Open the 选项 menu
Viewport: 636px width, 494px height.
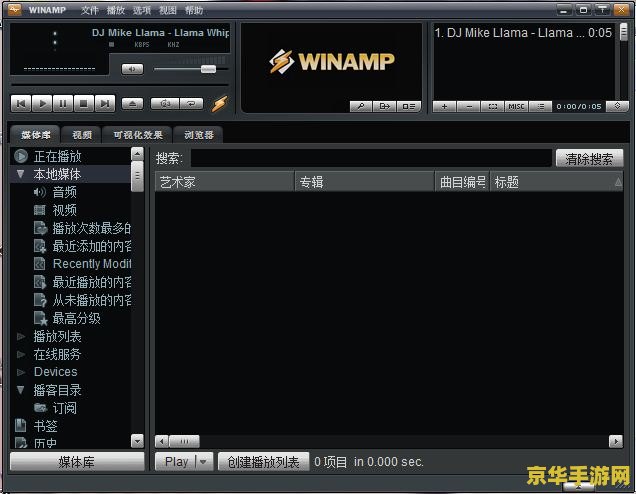pyautogui.click(x=142, y=10)
